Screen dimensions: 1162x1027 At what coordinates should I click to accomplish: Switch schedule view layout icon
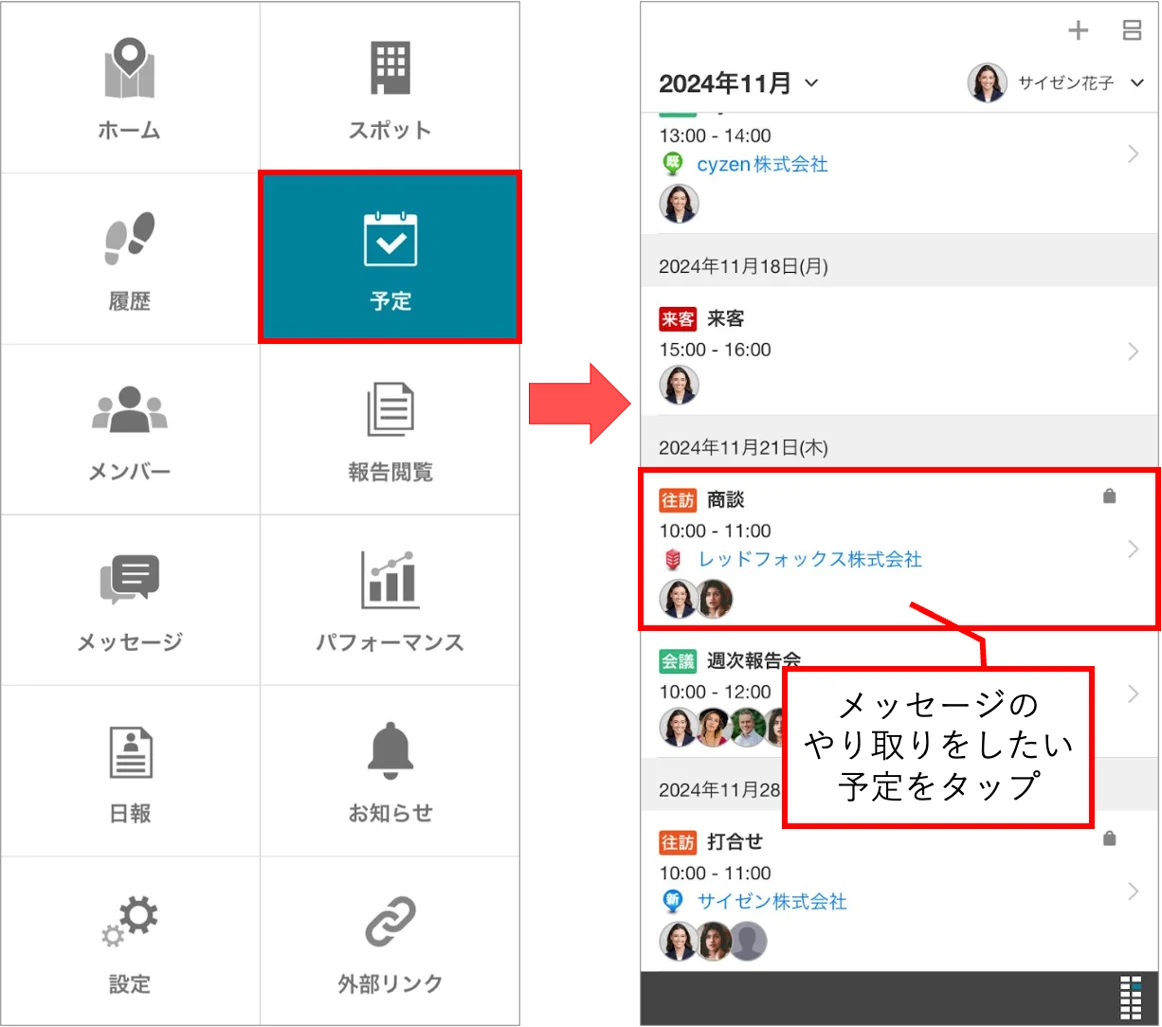point(1132,30)
